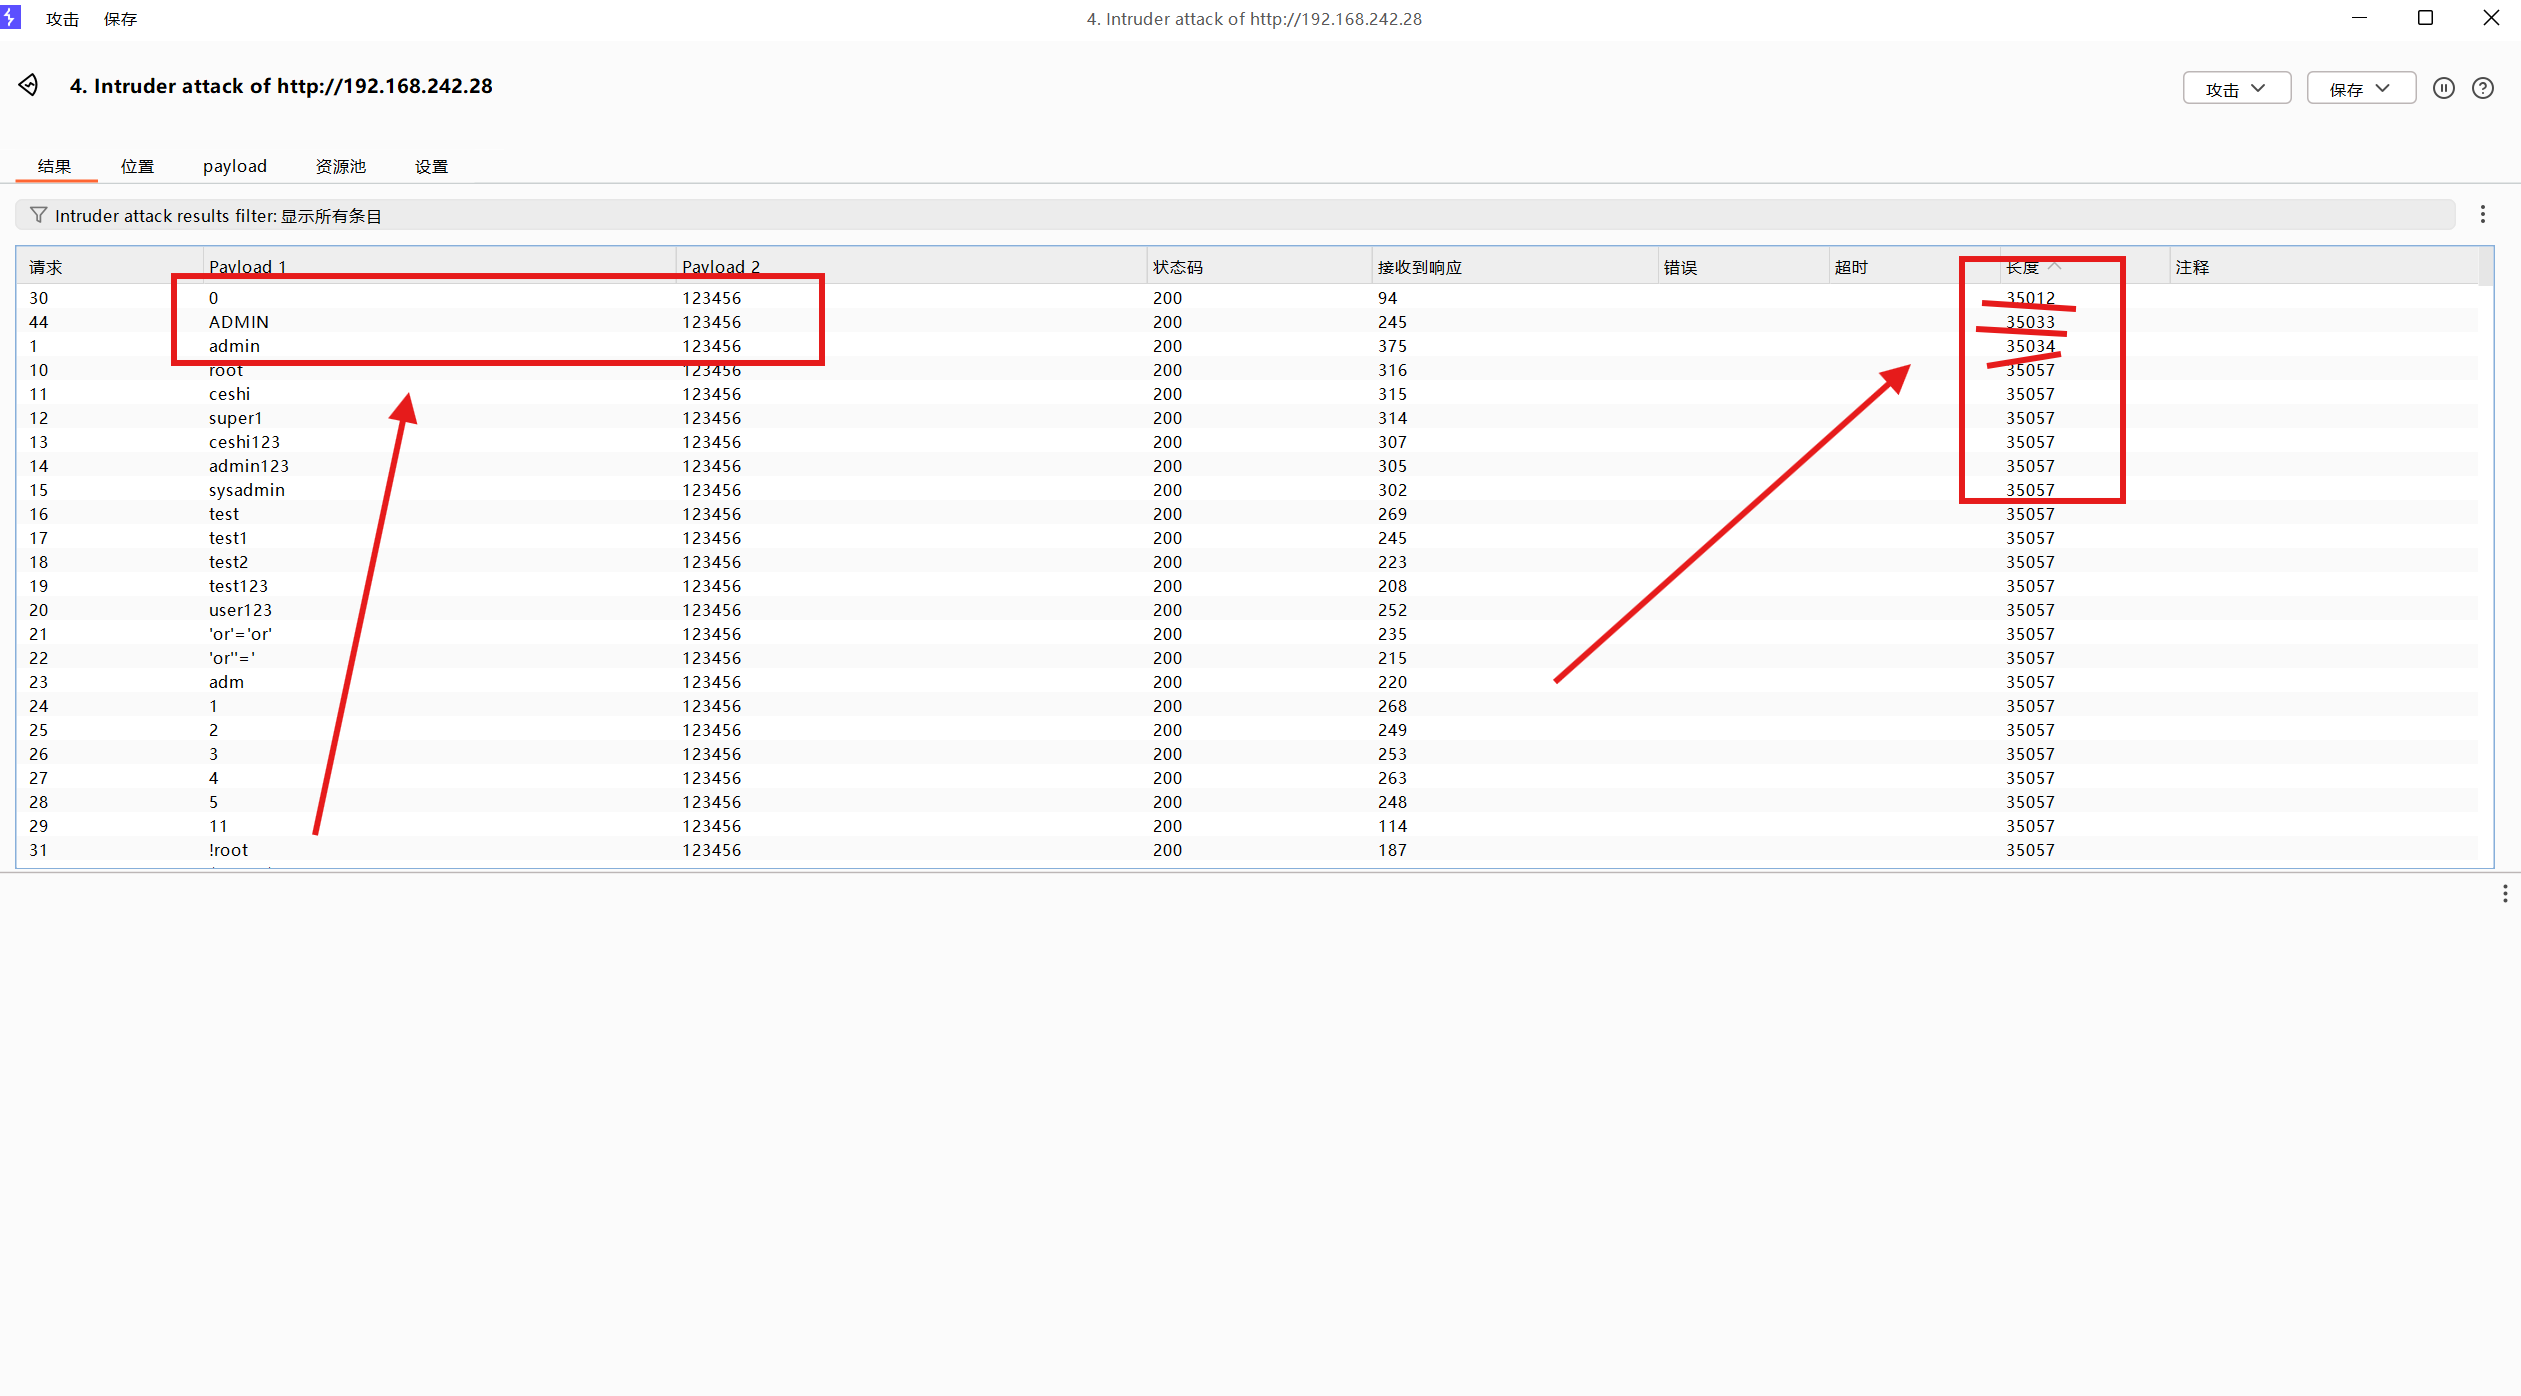This screenshot has height=1396, width=2521.
Task: Open the 保存 menu in title bar
Action: coord(120,19)
